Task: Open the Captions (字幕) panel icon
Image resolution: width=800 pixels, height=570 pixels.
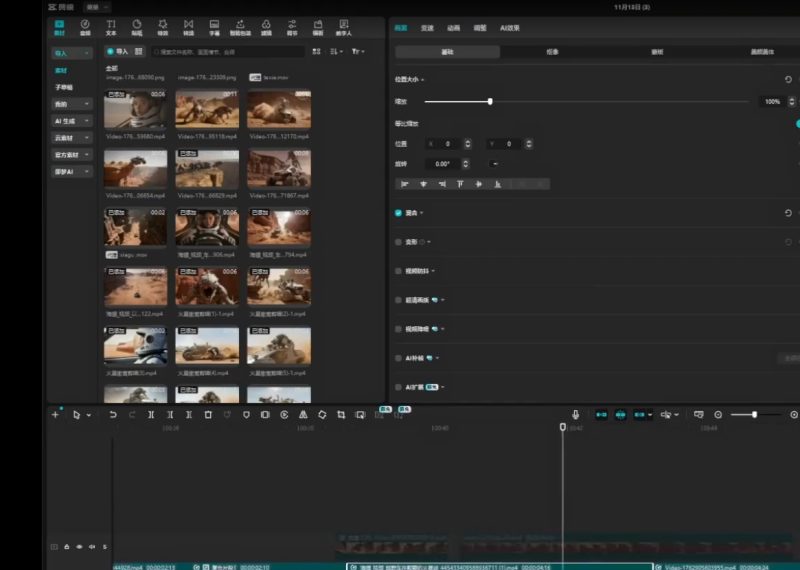Action: [x=214, y=28]
